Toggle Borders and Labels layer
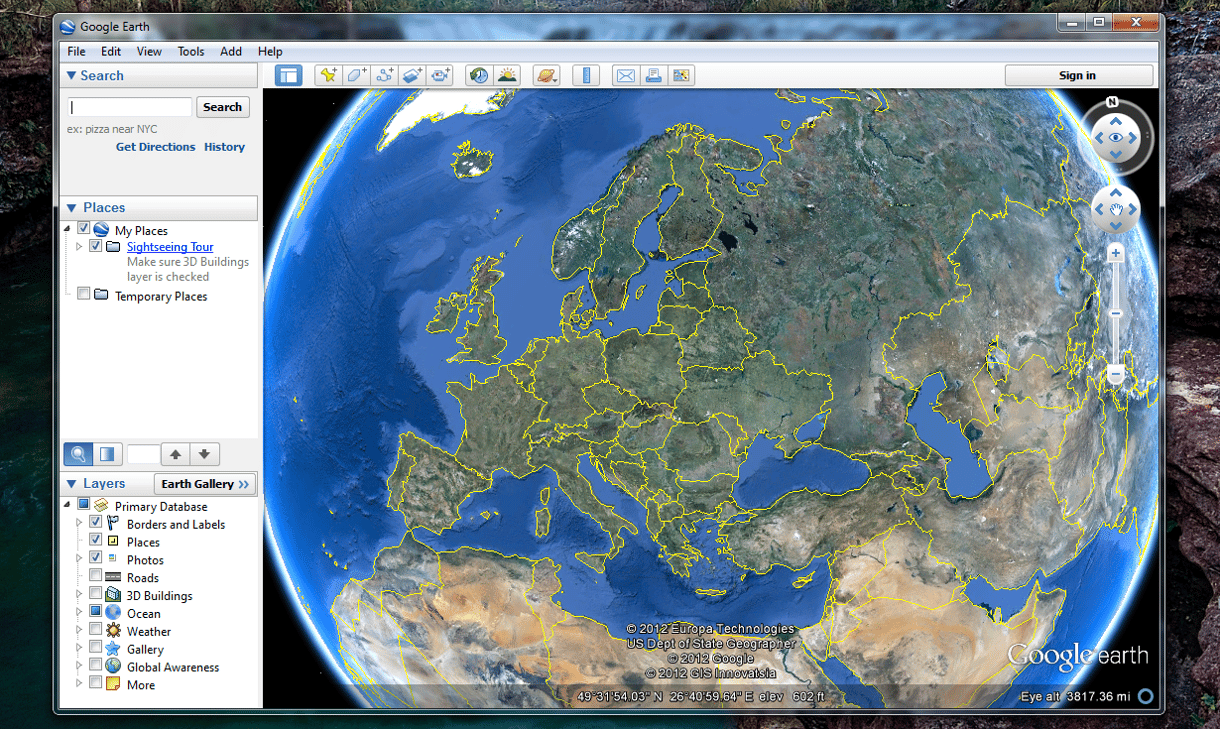Viewport: 1220px width, 729px height. tap(96, 523)
